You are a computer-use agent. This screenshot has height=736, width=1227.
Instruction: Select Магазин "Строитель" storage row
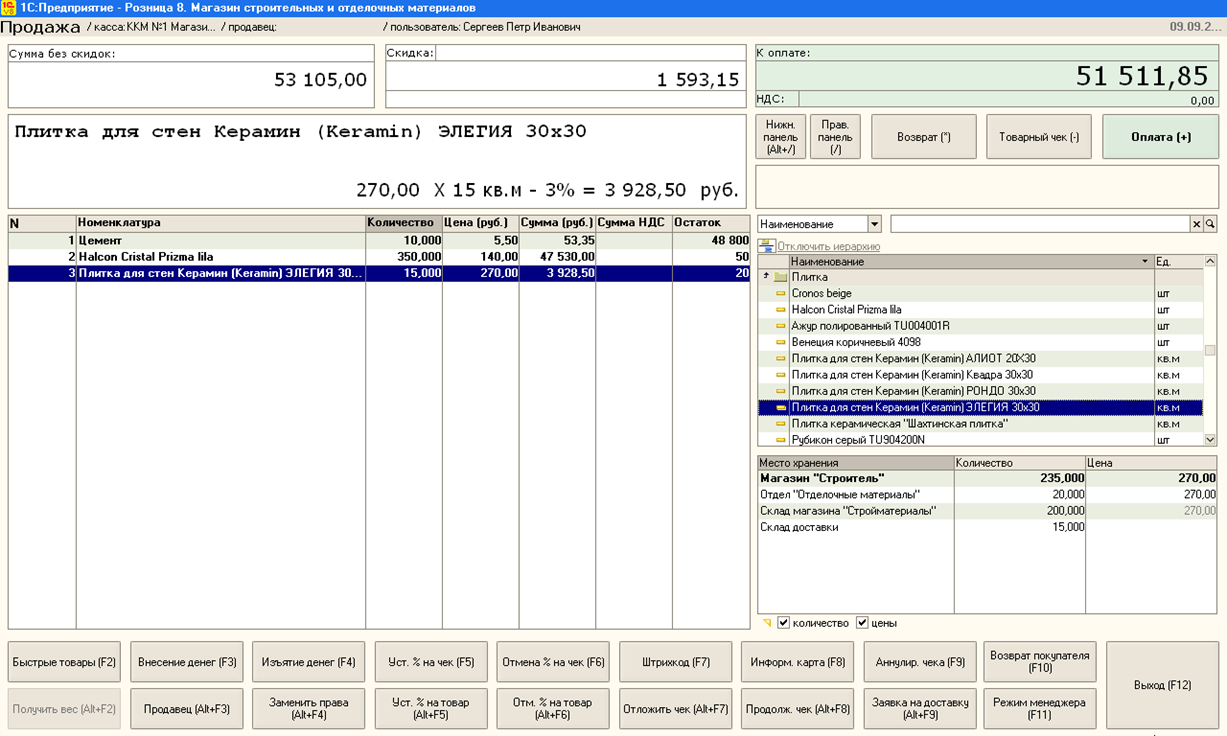click(x=987, y=478)
